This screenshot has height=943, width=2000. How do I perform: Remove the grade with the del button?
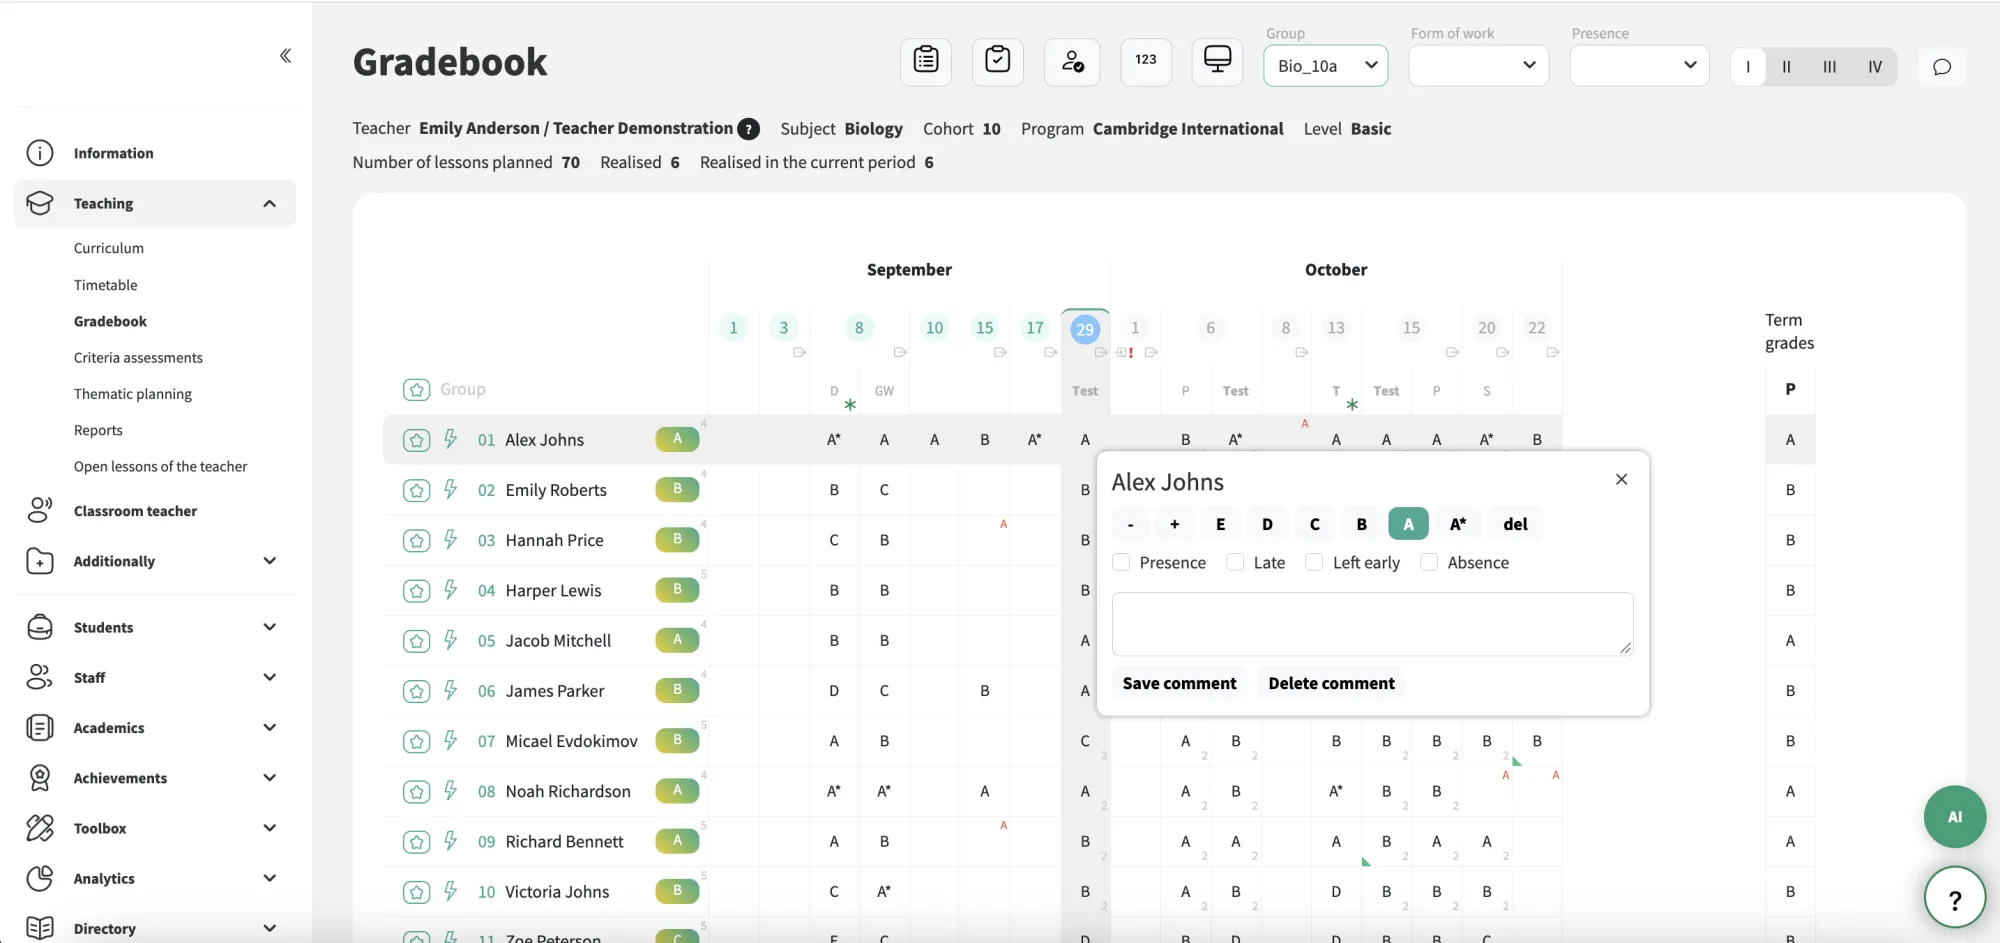tap(1515, 524)
